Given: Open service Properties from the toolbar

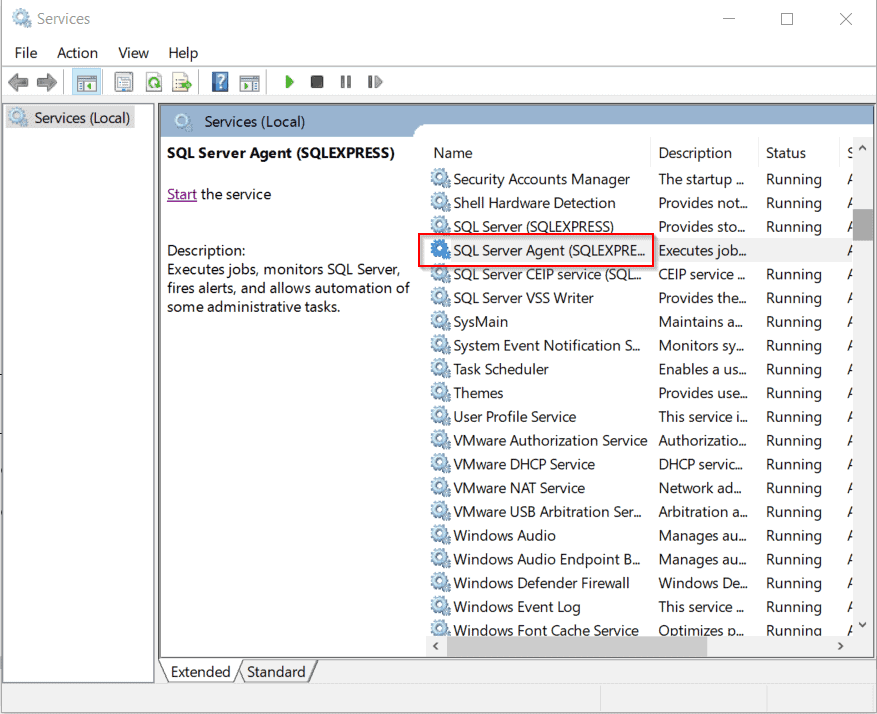Looking at the screenshot, I should coord(123,81).
